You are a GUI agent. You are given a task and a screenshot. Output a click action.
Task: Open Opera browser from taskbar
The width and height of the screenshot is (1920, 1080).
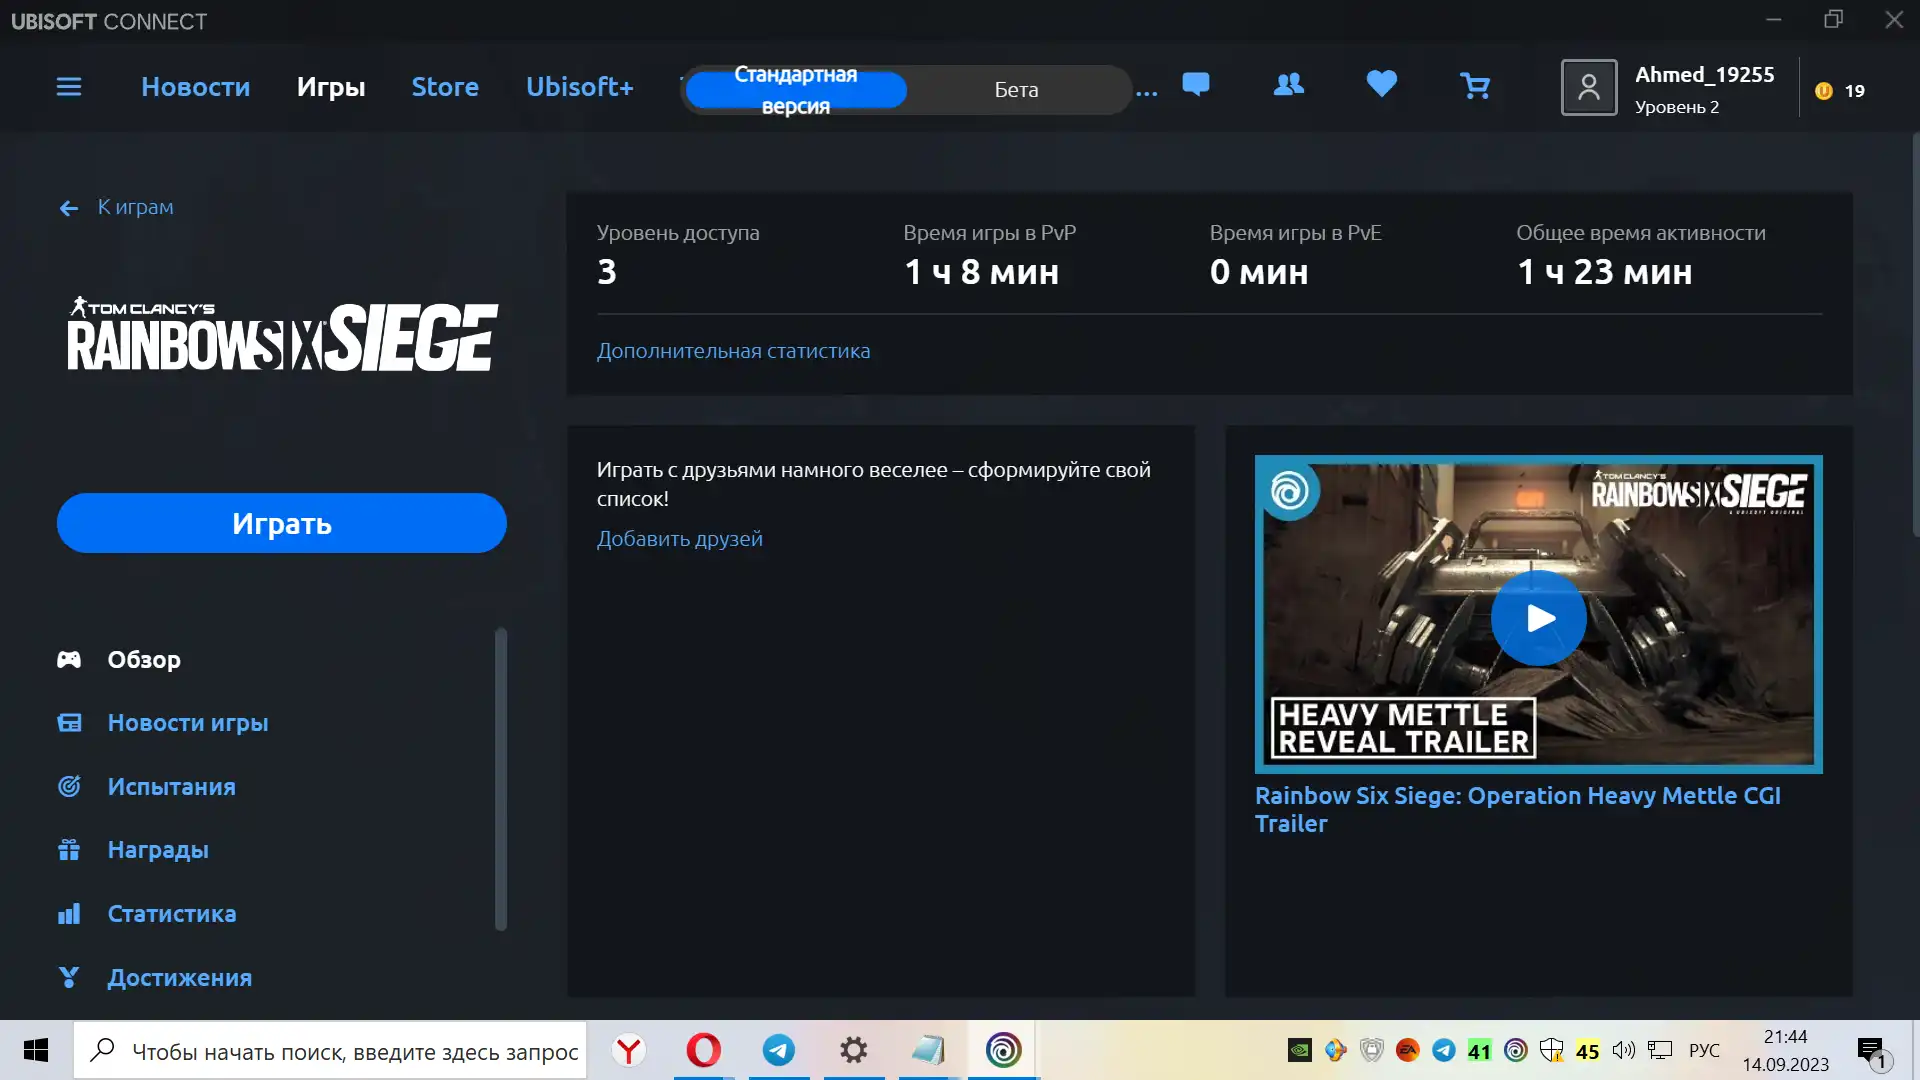pyautogui.click(x=704, y=1050)
